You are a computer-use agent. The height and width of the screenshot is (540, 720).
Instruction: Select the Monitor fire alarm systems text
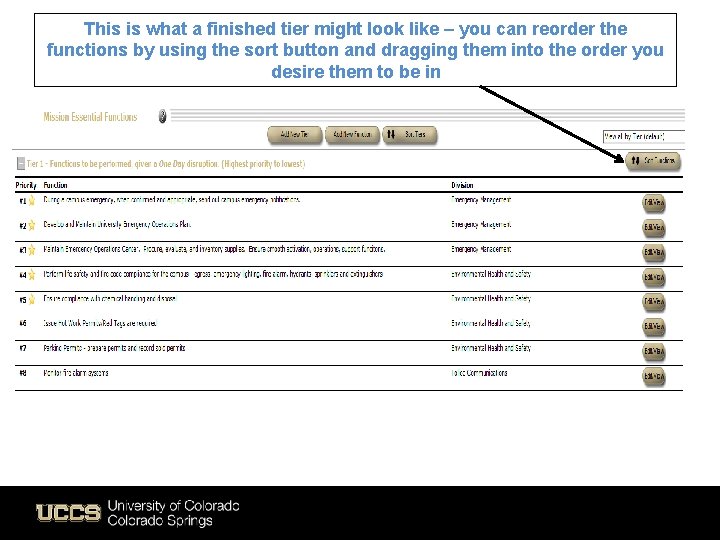(76, 373)
